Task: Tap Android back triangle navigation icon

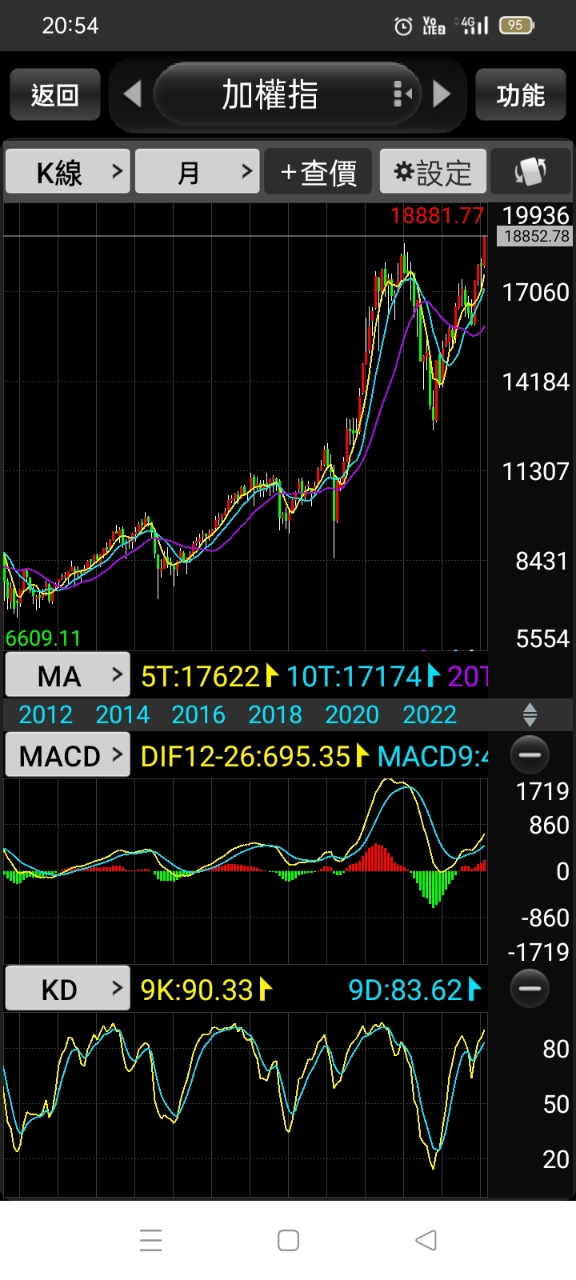Action: [x=426, y=1241]
